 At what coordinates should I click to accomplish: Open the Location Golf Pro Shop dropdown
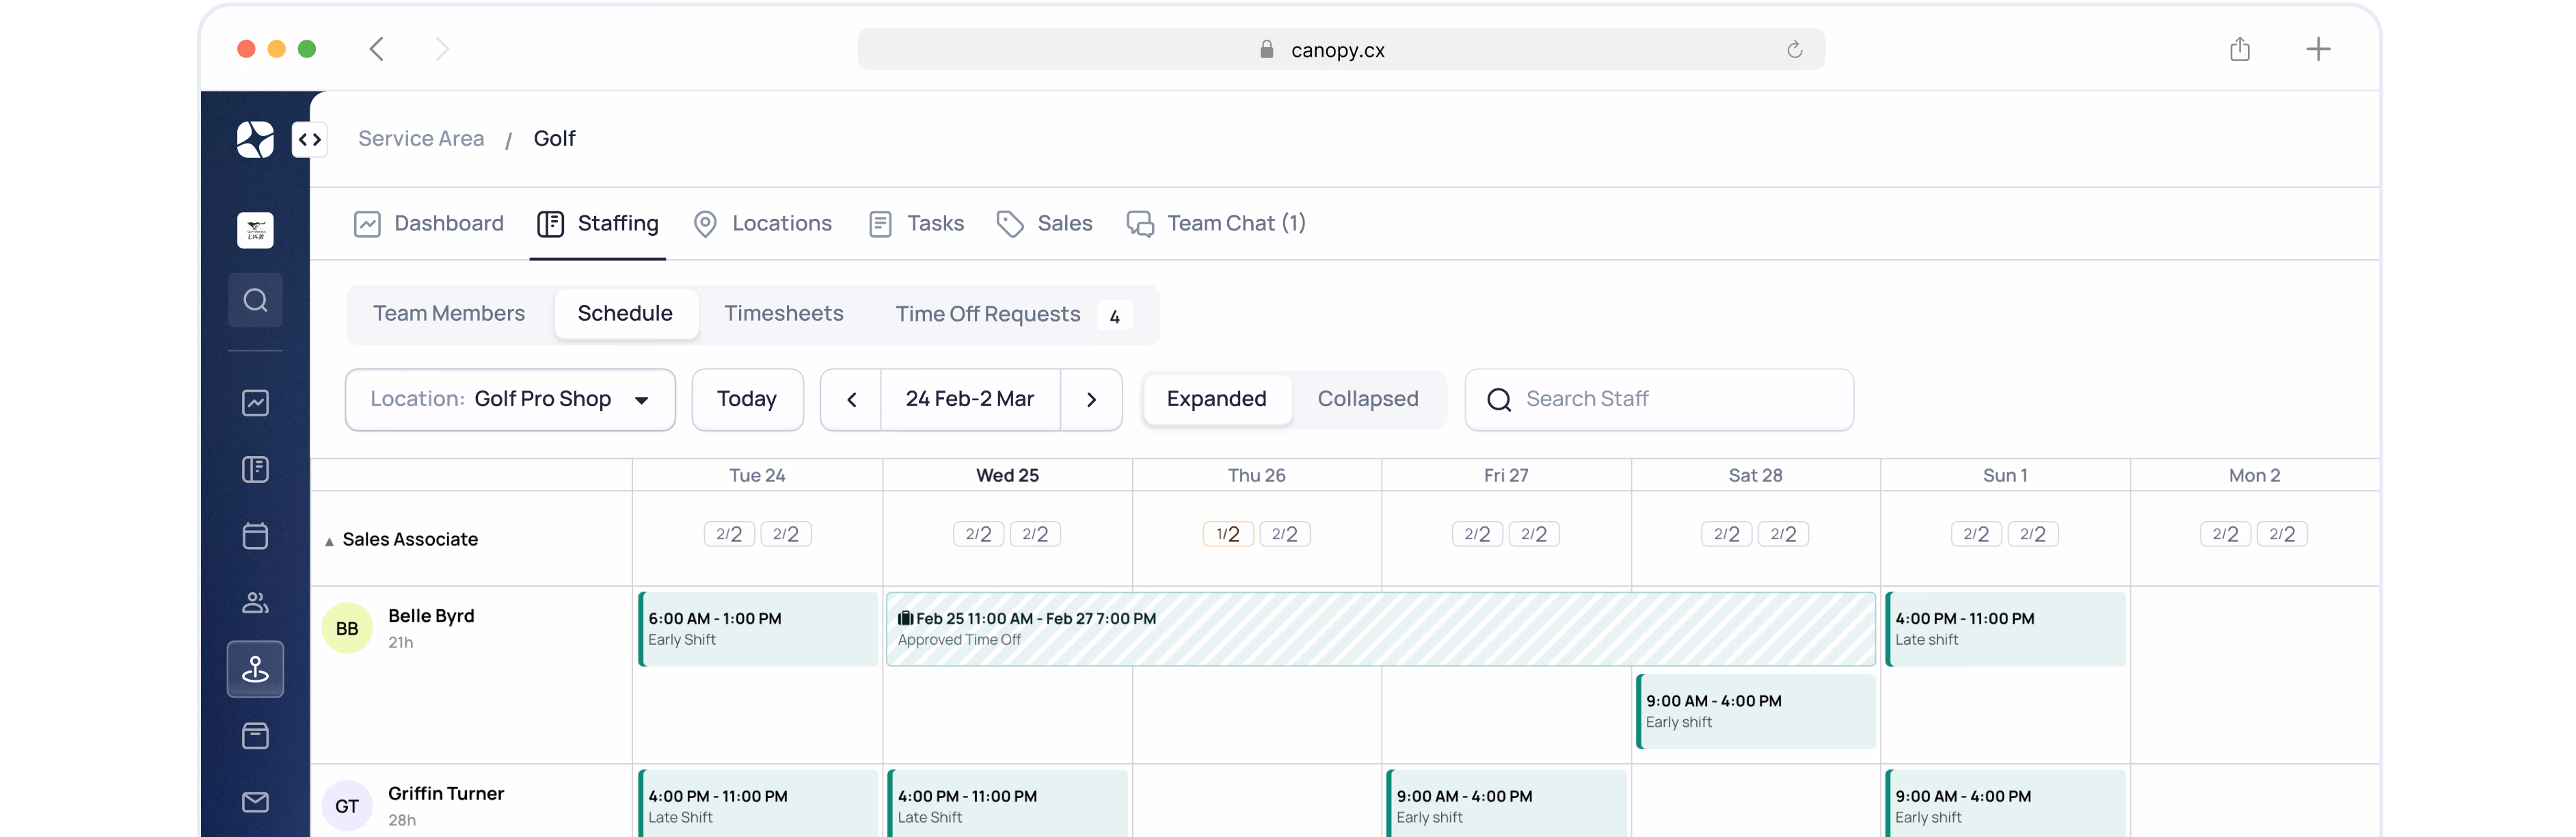(510, 400)
